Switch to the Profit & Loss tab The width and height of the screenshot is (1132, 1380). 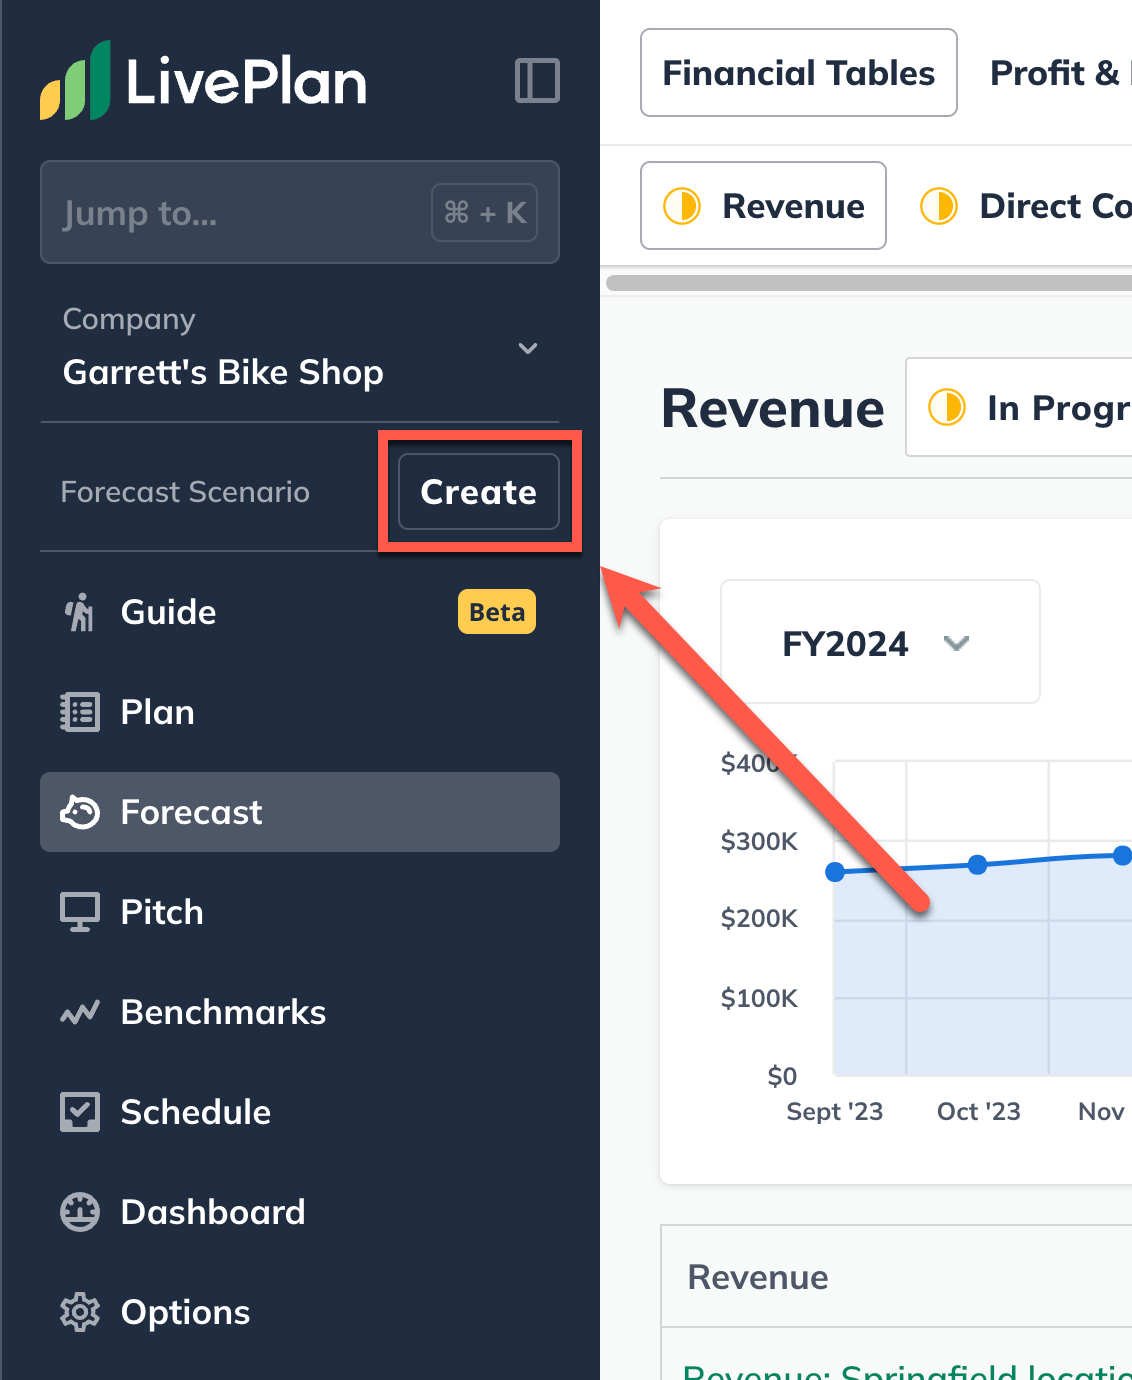1060,73
